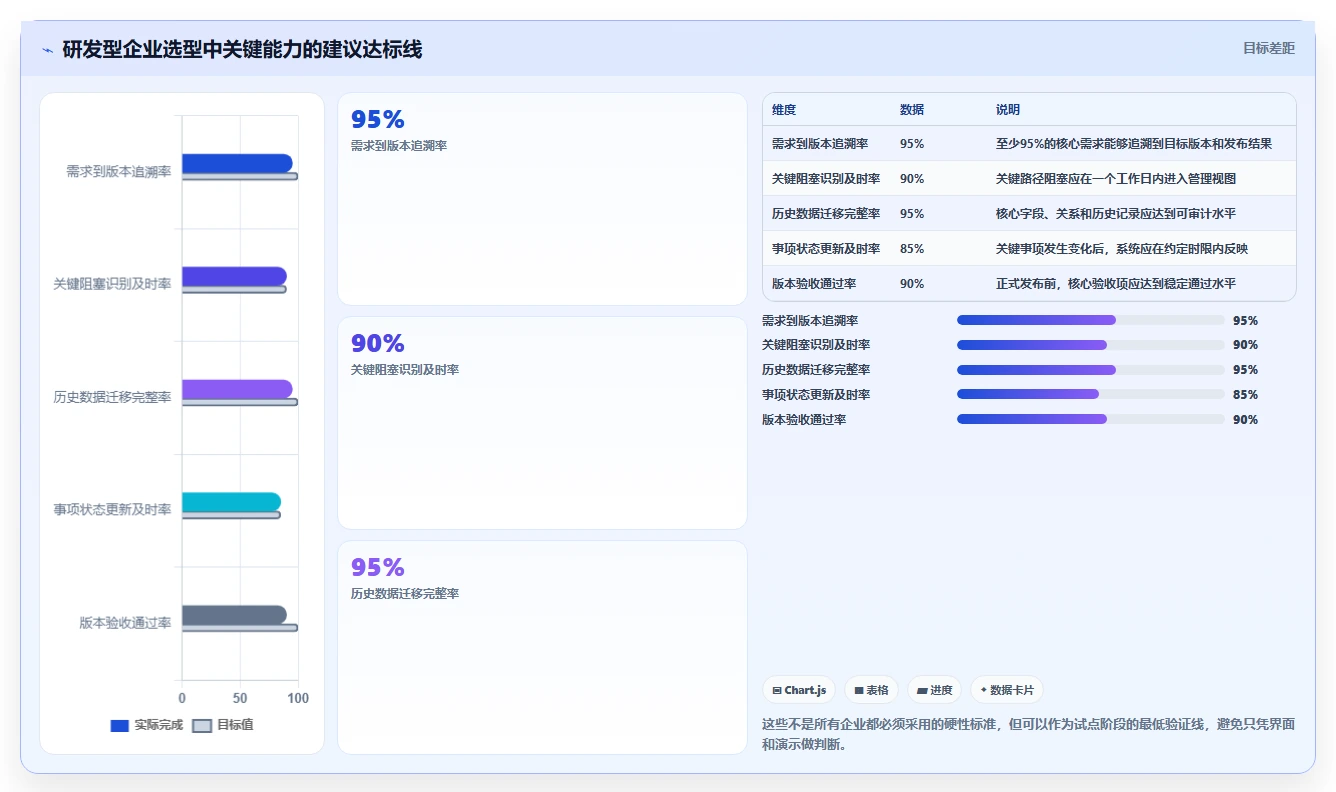Toggle the 目标值 legend item

(x=223, y=725)
